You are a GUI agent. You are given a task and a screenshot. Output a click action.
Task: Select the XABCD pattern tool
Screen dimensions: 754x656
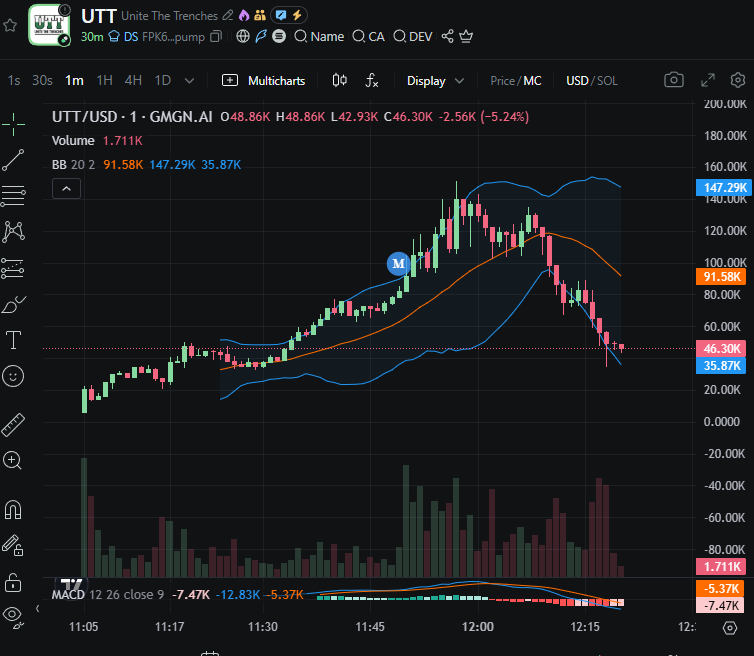[13, 232]
